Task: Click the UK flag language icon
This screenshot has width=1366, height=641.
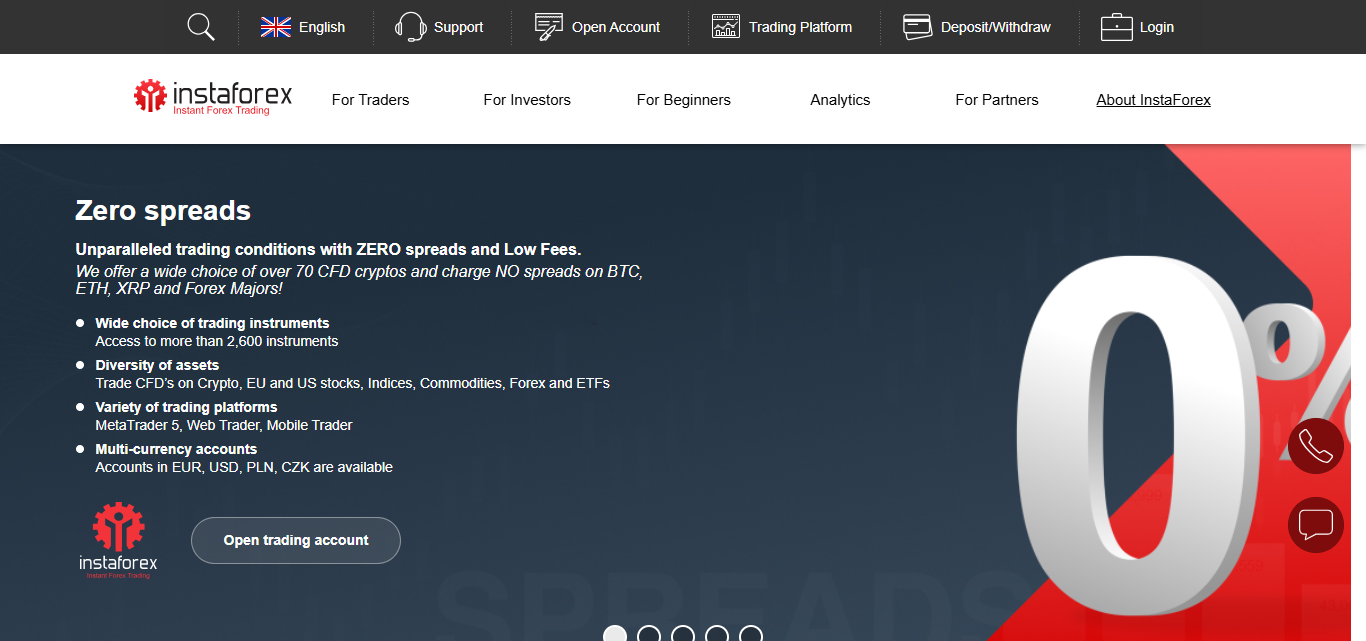Action: 276,27
